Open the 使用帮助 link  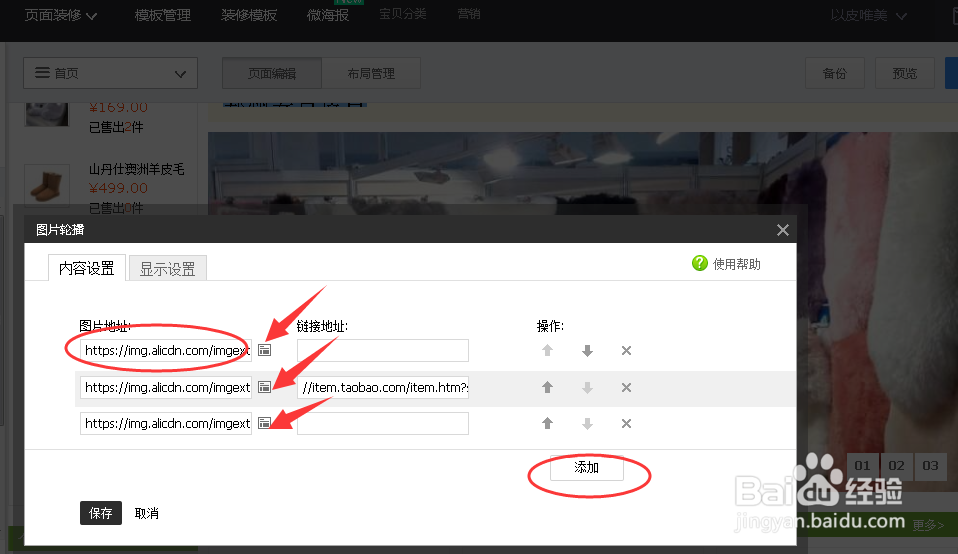pyautogui.click(x=736, y=264)
